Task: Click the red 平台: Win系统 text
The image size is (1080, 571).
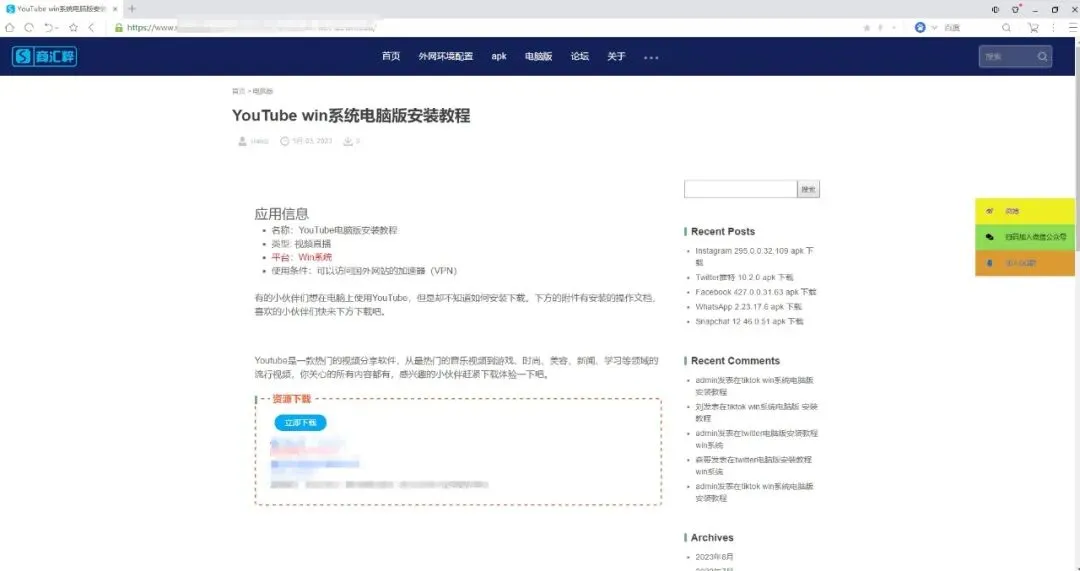Action: [302, 257]
